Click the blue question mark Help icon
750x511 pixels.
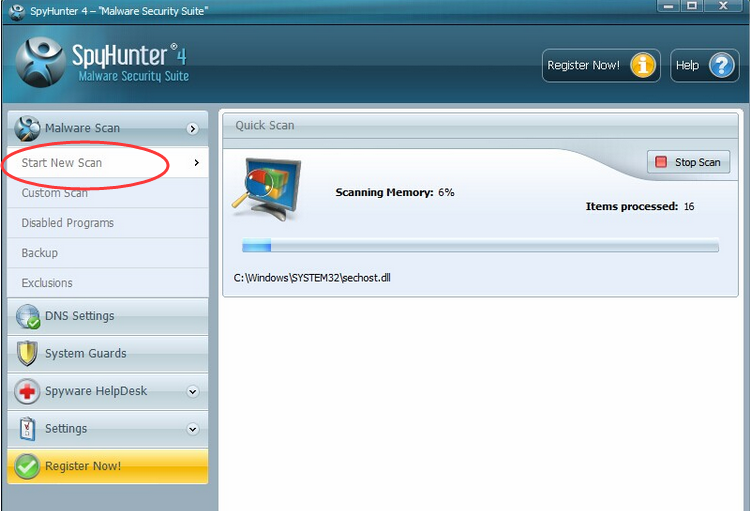[721, 65]
